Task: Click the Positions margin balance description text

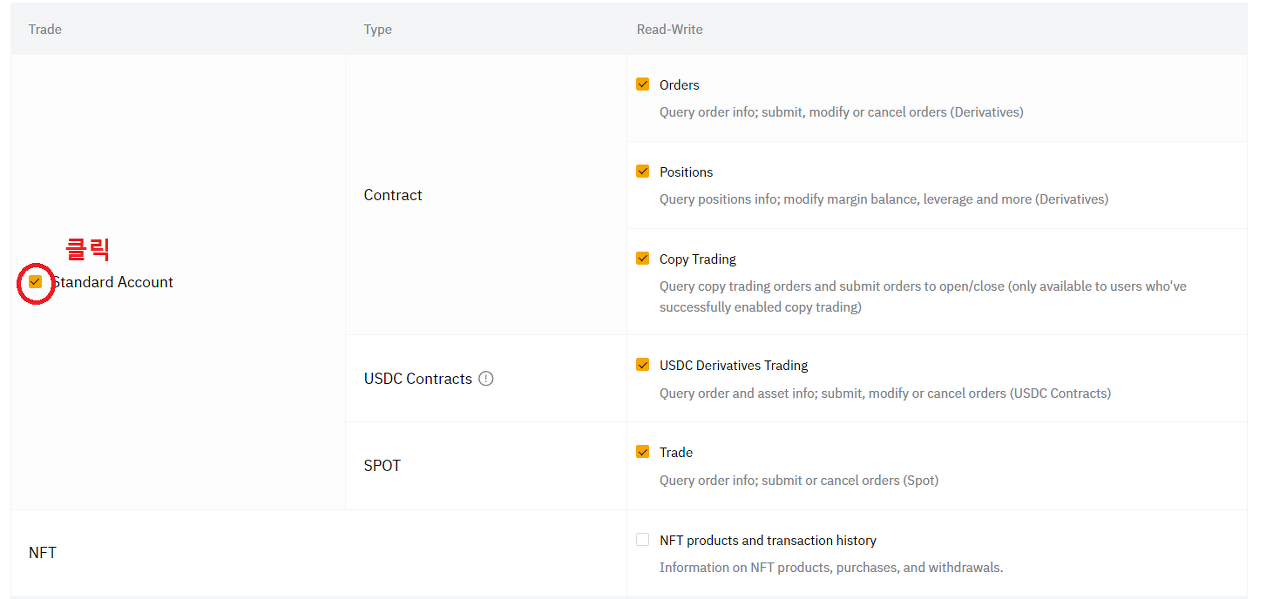Action: 883,199
